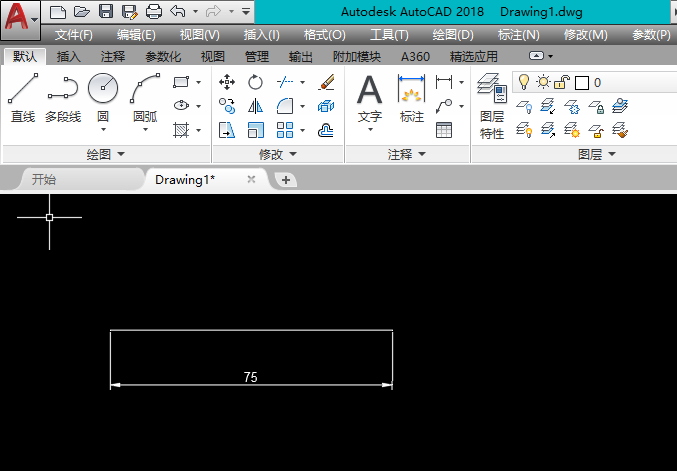Click the Plot printer icon
The image size is (677, 471).
(x=154, y=12)
